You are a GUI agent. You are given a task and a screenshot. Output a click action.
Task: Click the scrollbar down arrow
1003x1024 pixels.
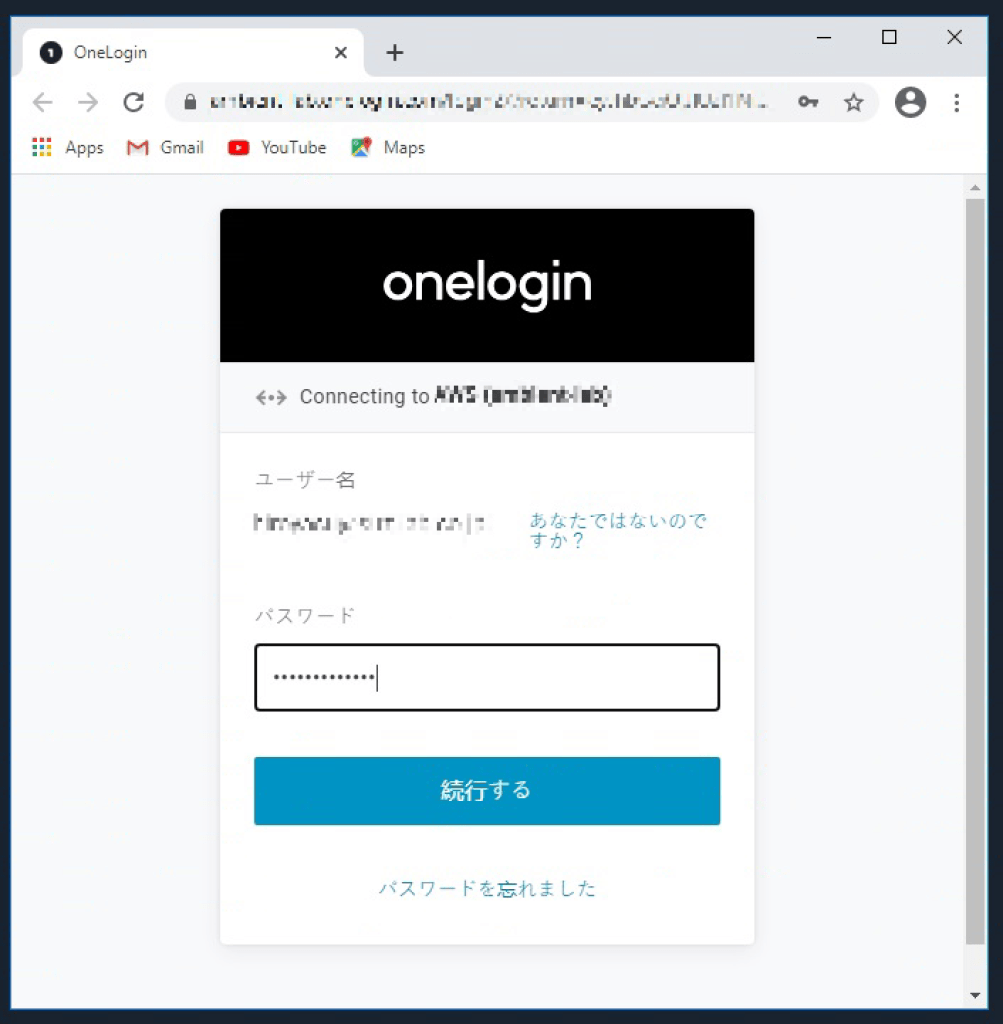(975, 995)
